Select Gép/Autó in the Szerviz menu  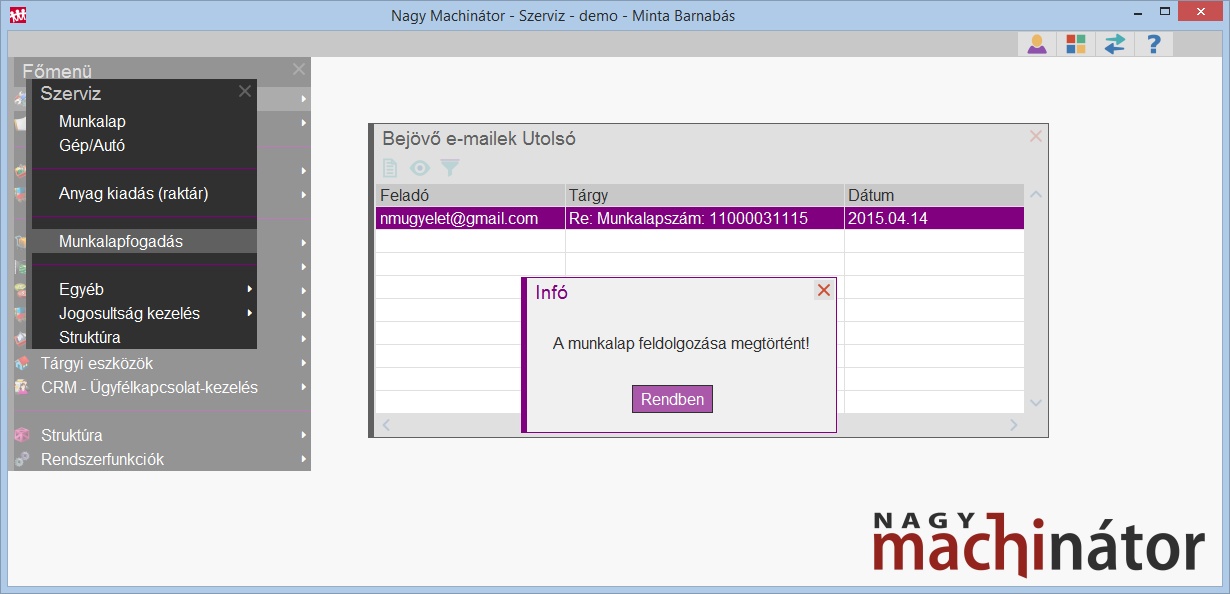(x=92, y=145)
